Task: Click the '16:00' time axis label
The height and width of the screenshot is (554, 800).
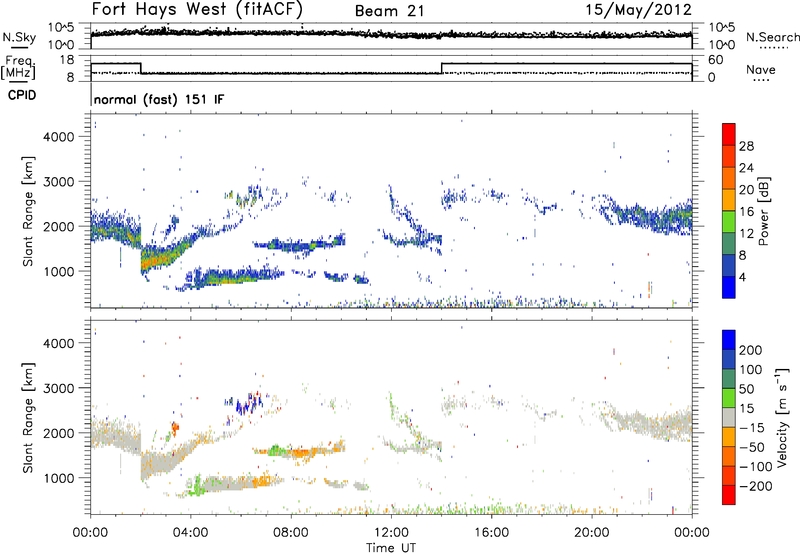Action: (491, 533)
